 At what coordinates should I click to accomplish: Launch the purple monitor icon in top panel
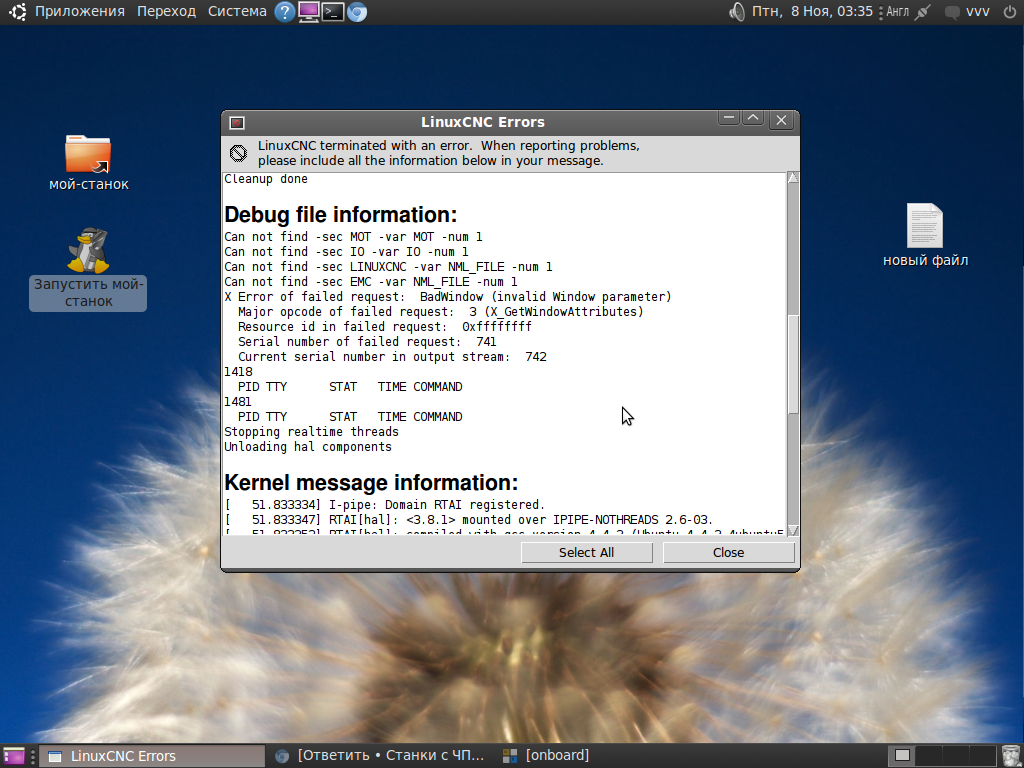(308, 12)
